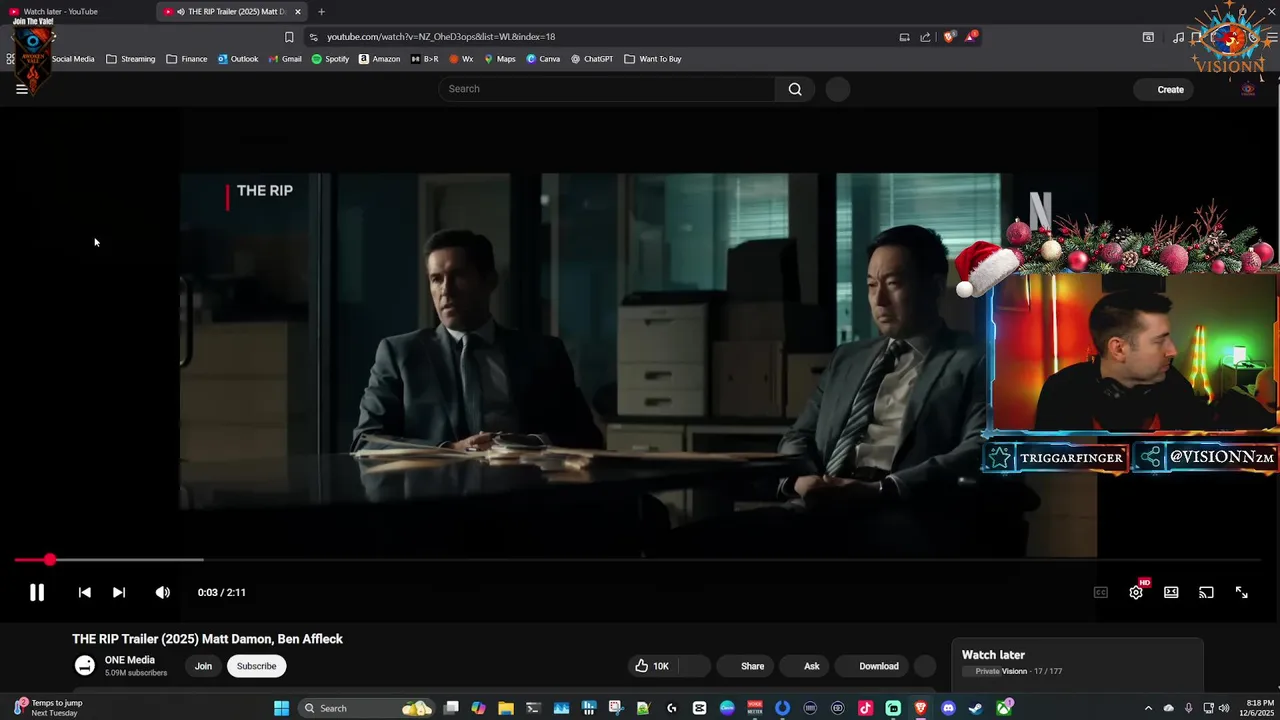Click the taskbar volume speaker icon
Viewport: 1280px width, 720px height.
pos(1224,708)
